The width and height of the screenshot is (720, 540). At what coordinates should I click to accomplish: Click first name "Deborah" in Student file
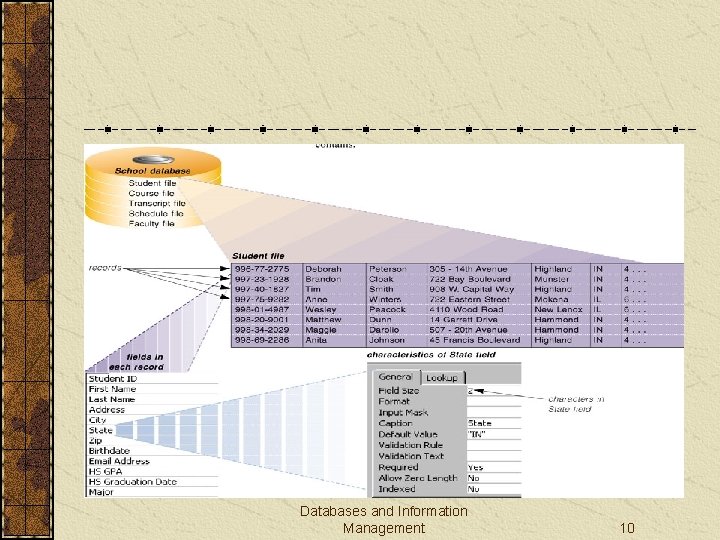click(324, 269)
